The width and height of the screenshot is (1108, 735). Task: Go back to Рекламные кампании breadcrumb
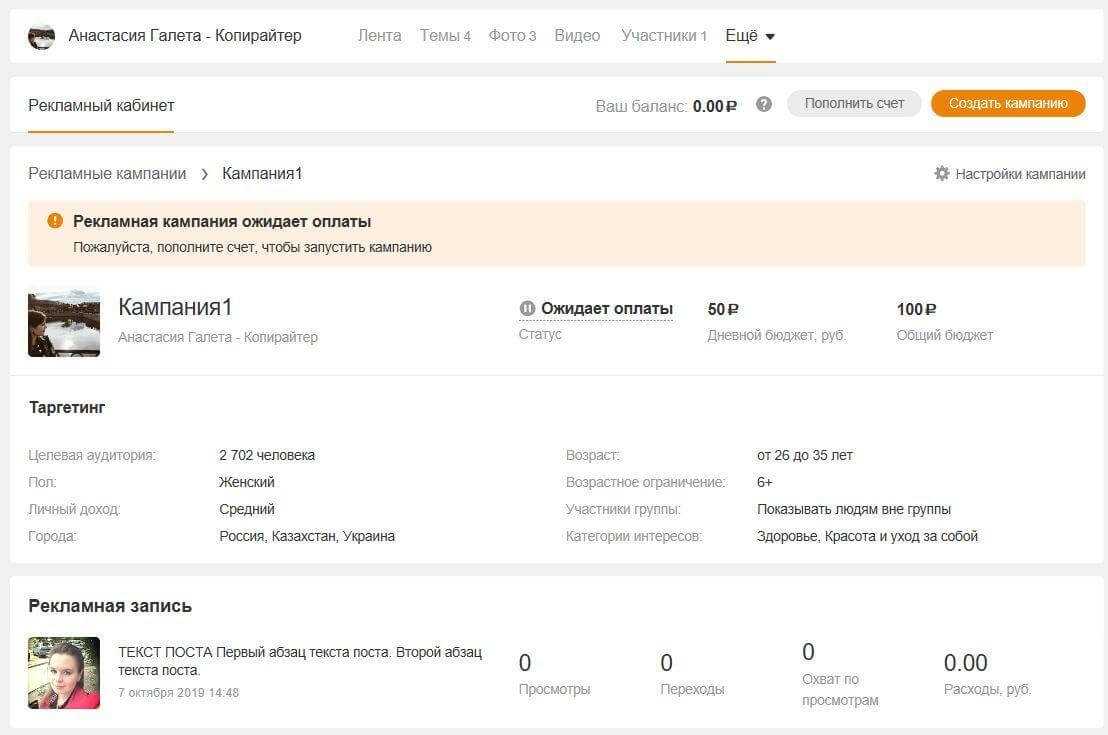tap(107, 174)
